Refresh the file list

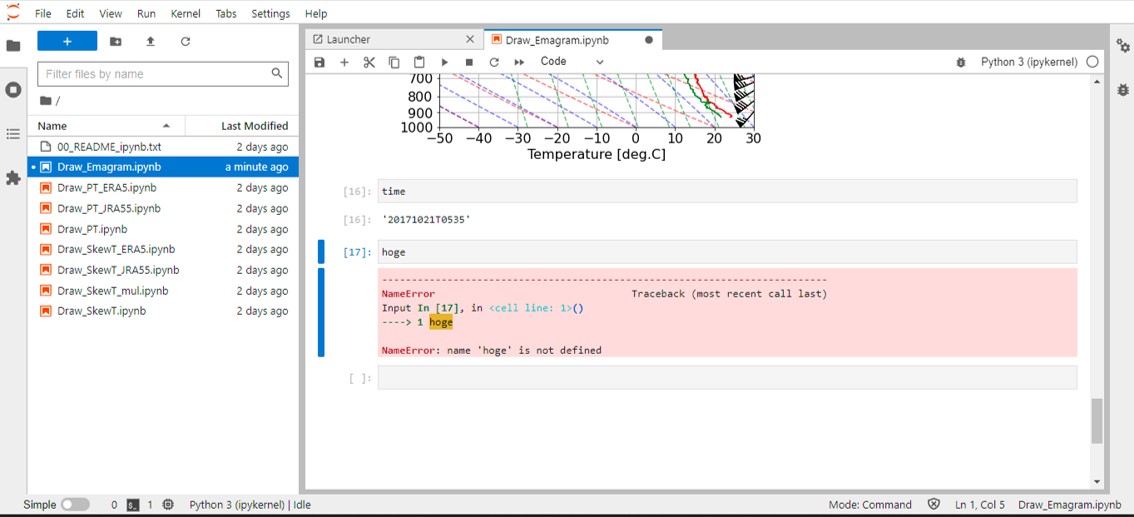point(185,42)
